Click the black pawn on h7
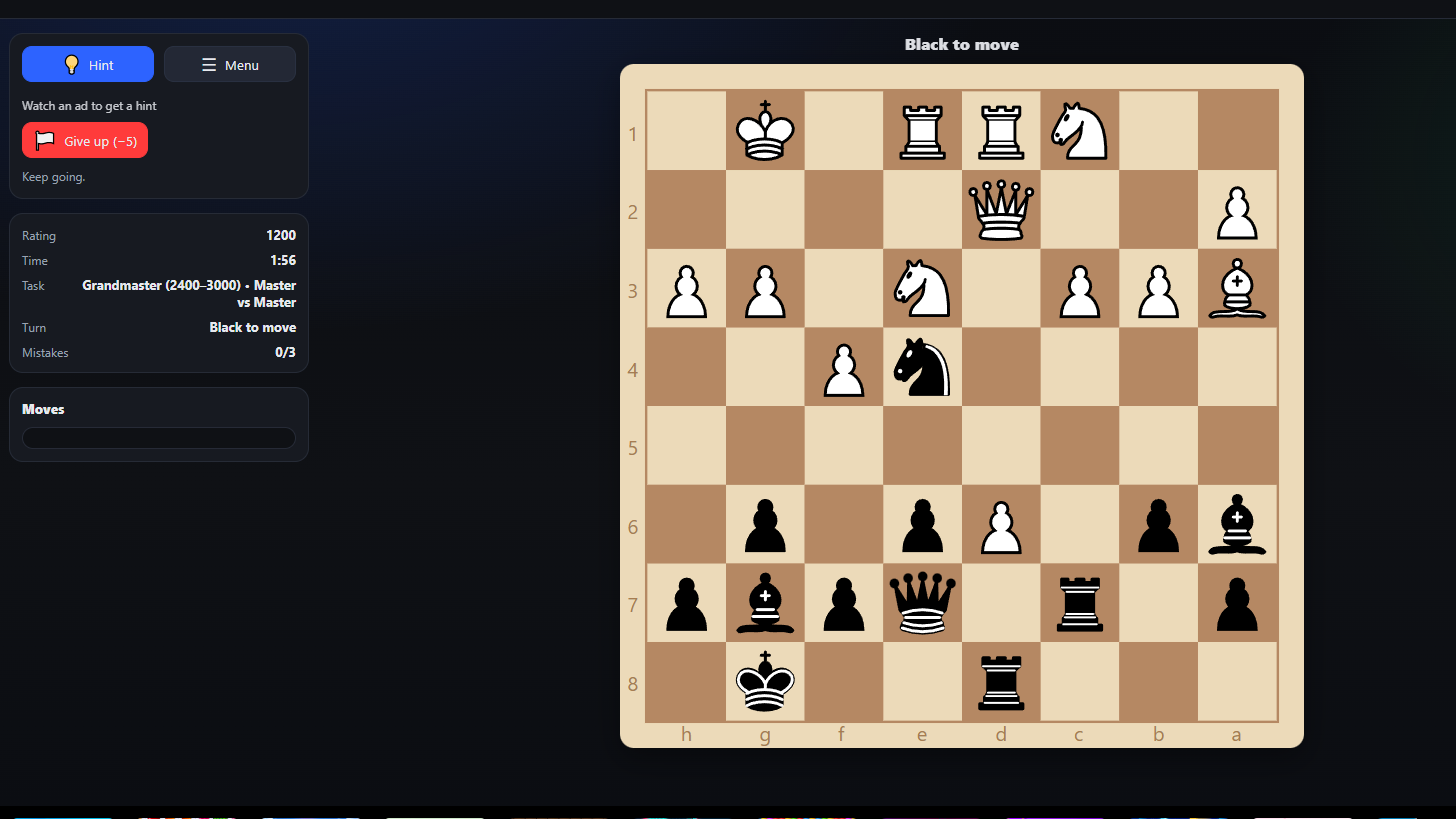Screen dimensions: 1456x819 (686, 604)
